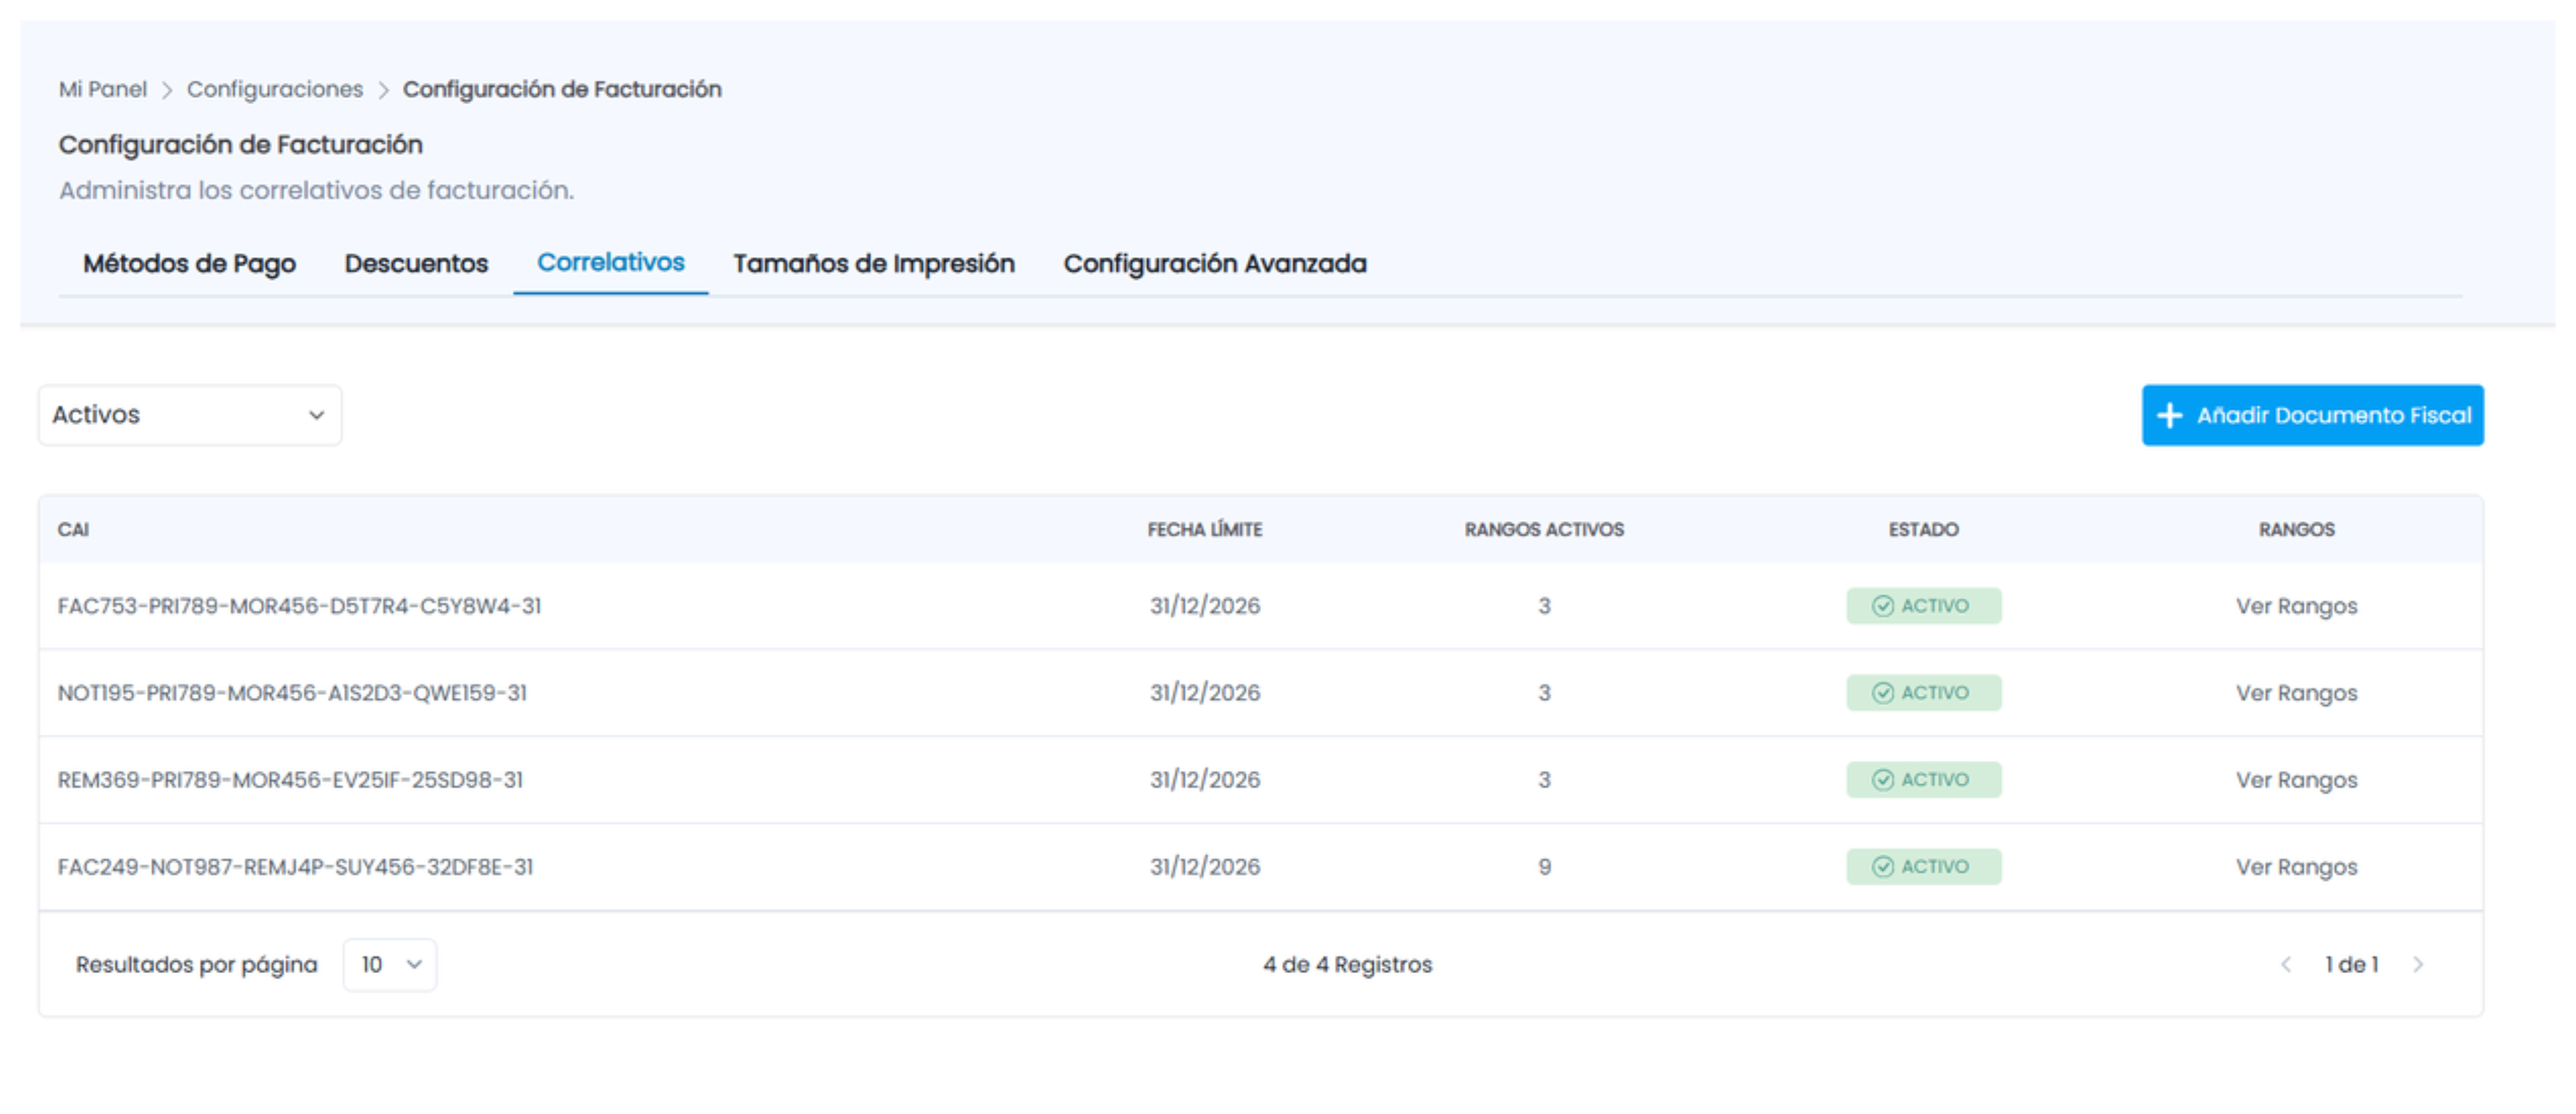Open the Tamaños de Impresión tab
Viewport: 2576px width, 1114px height.
tap(874, 264)
